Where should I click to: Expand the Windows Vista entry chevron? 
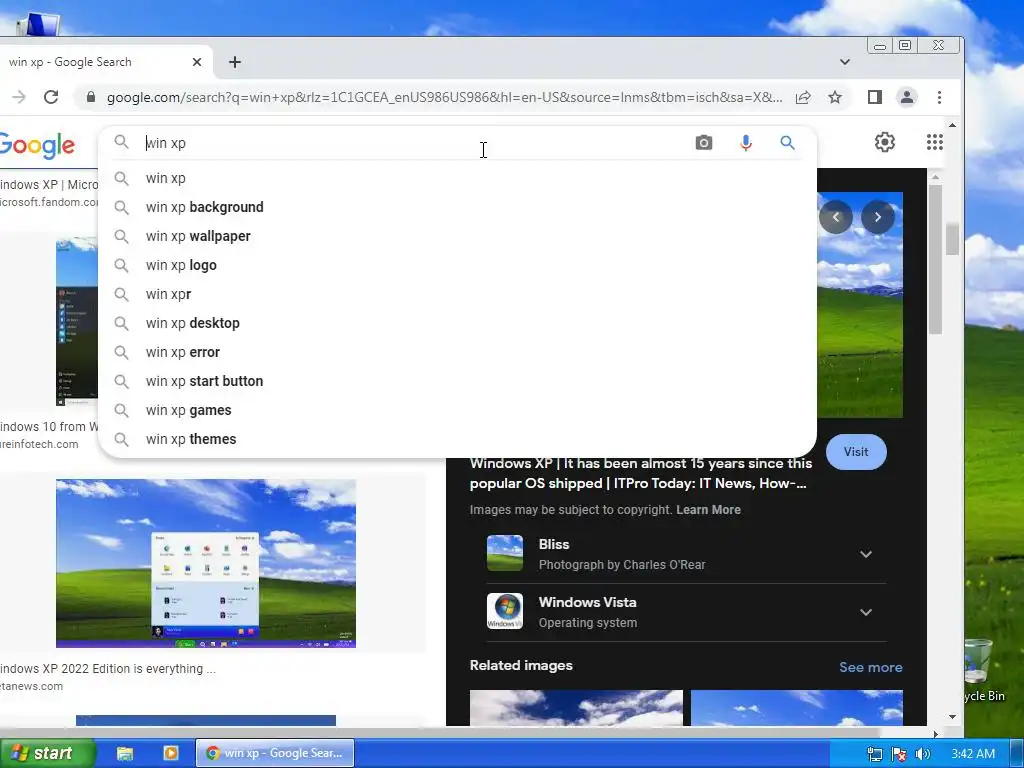(866, 613)
